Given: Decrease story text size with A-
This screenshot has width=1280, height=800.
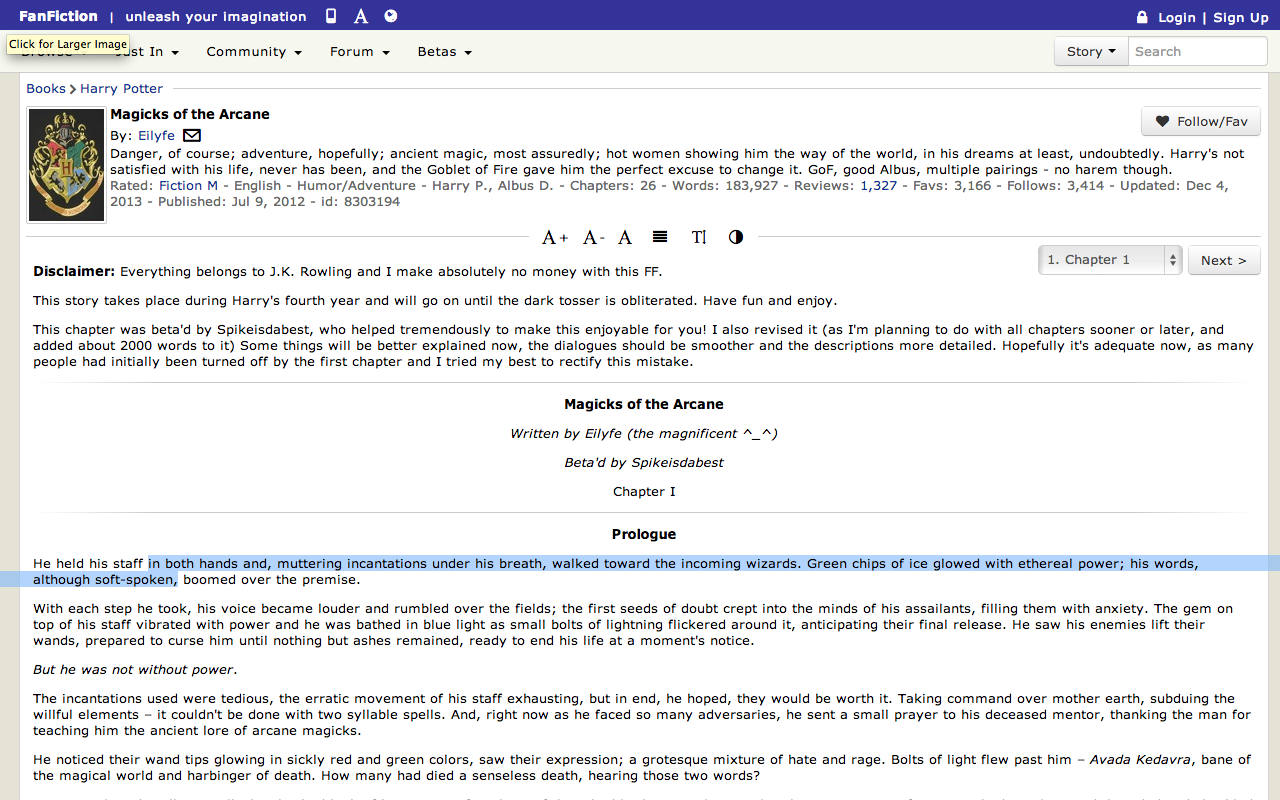Looking at the screenshot, I should 593,237.
